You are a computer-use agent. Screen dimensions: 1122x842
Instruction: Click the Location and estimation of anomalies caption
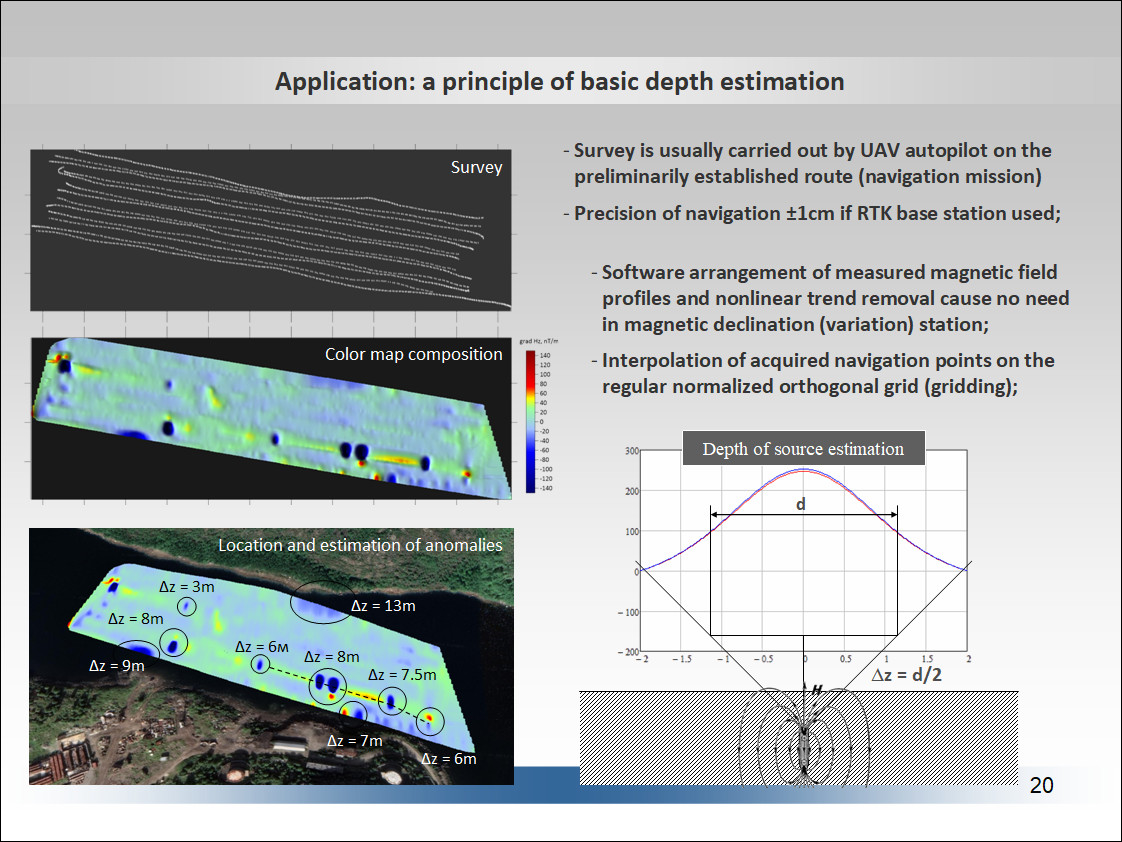tap(360, 545)
